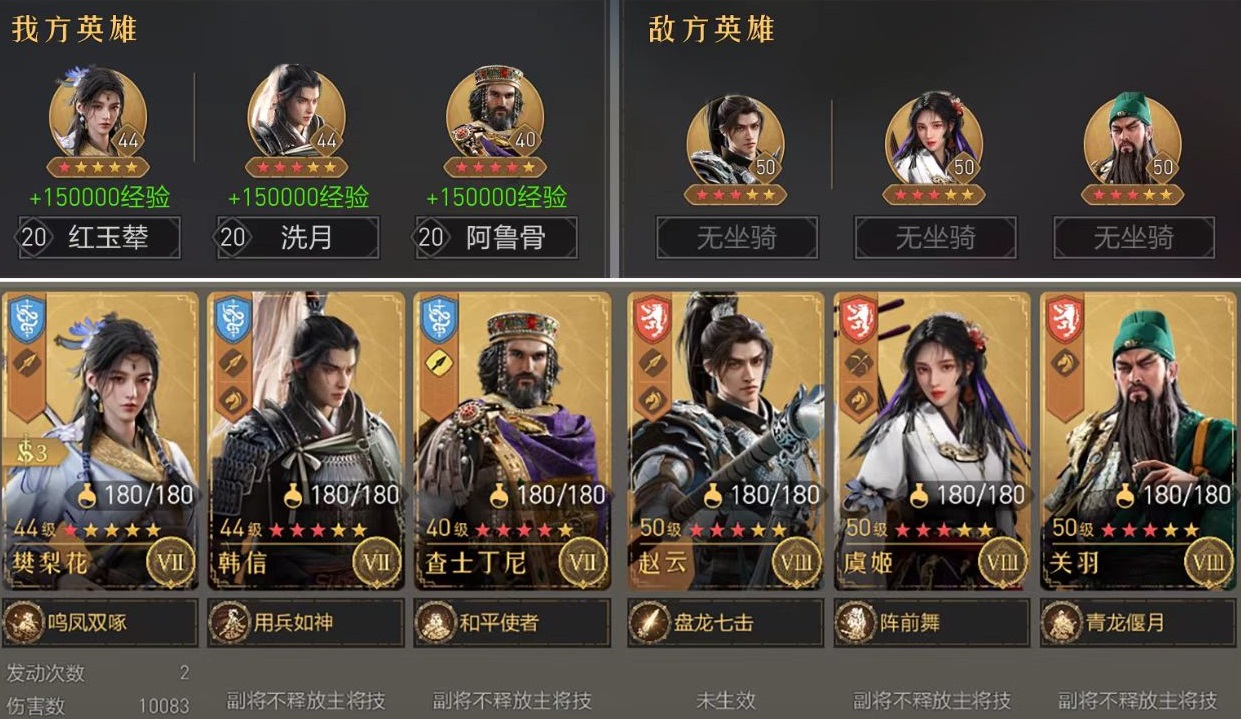Click the 盘龙七击 skill icon
1241x719 pixels.
click(x=650, y=623)
